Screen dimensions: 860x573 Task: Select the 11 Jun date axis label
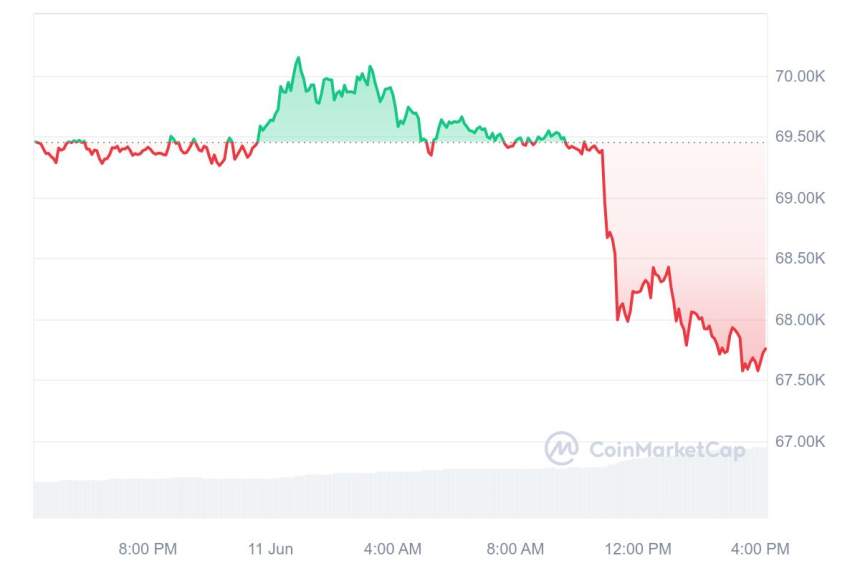pos(271,548)
